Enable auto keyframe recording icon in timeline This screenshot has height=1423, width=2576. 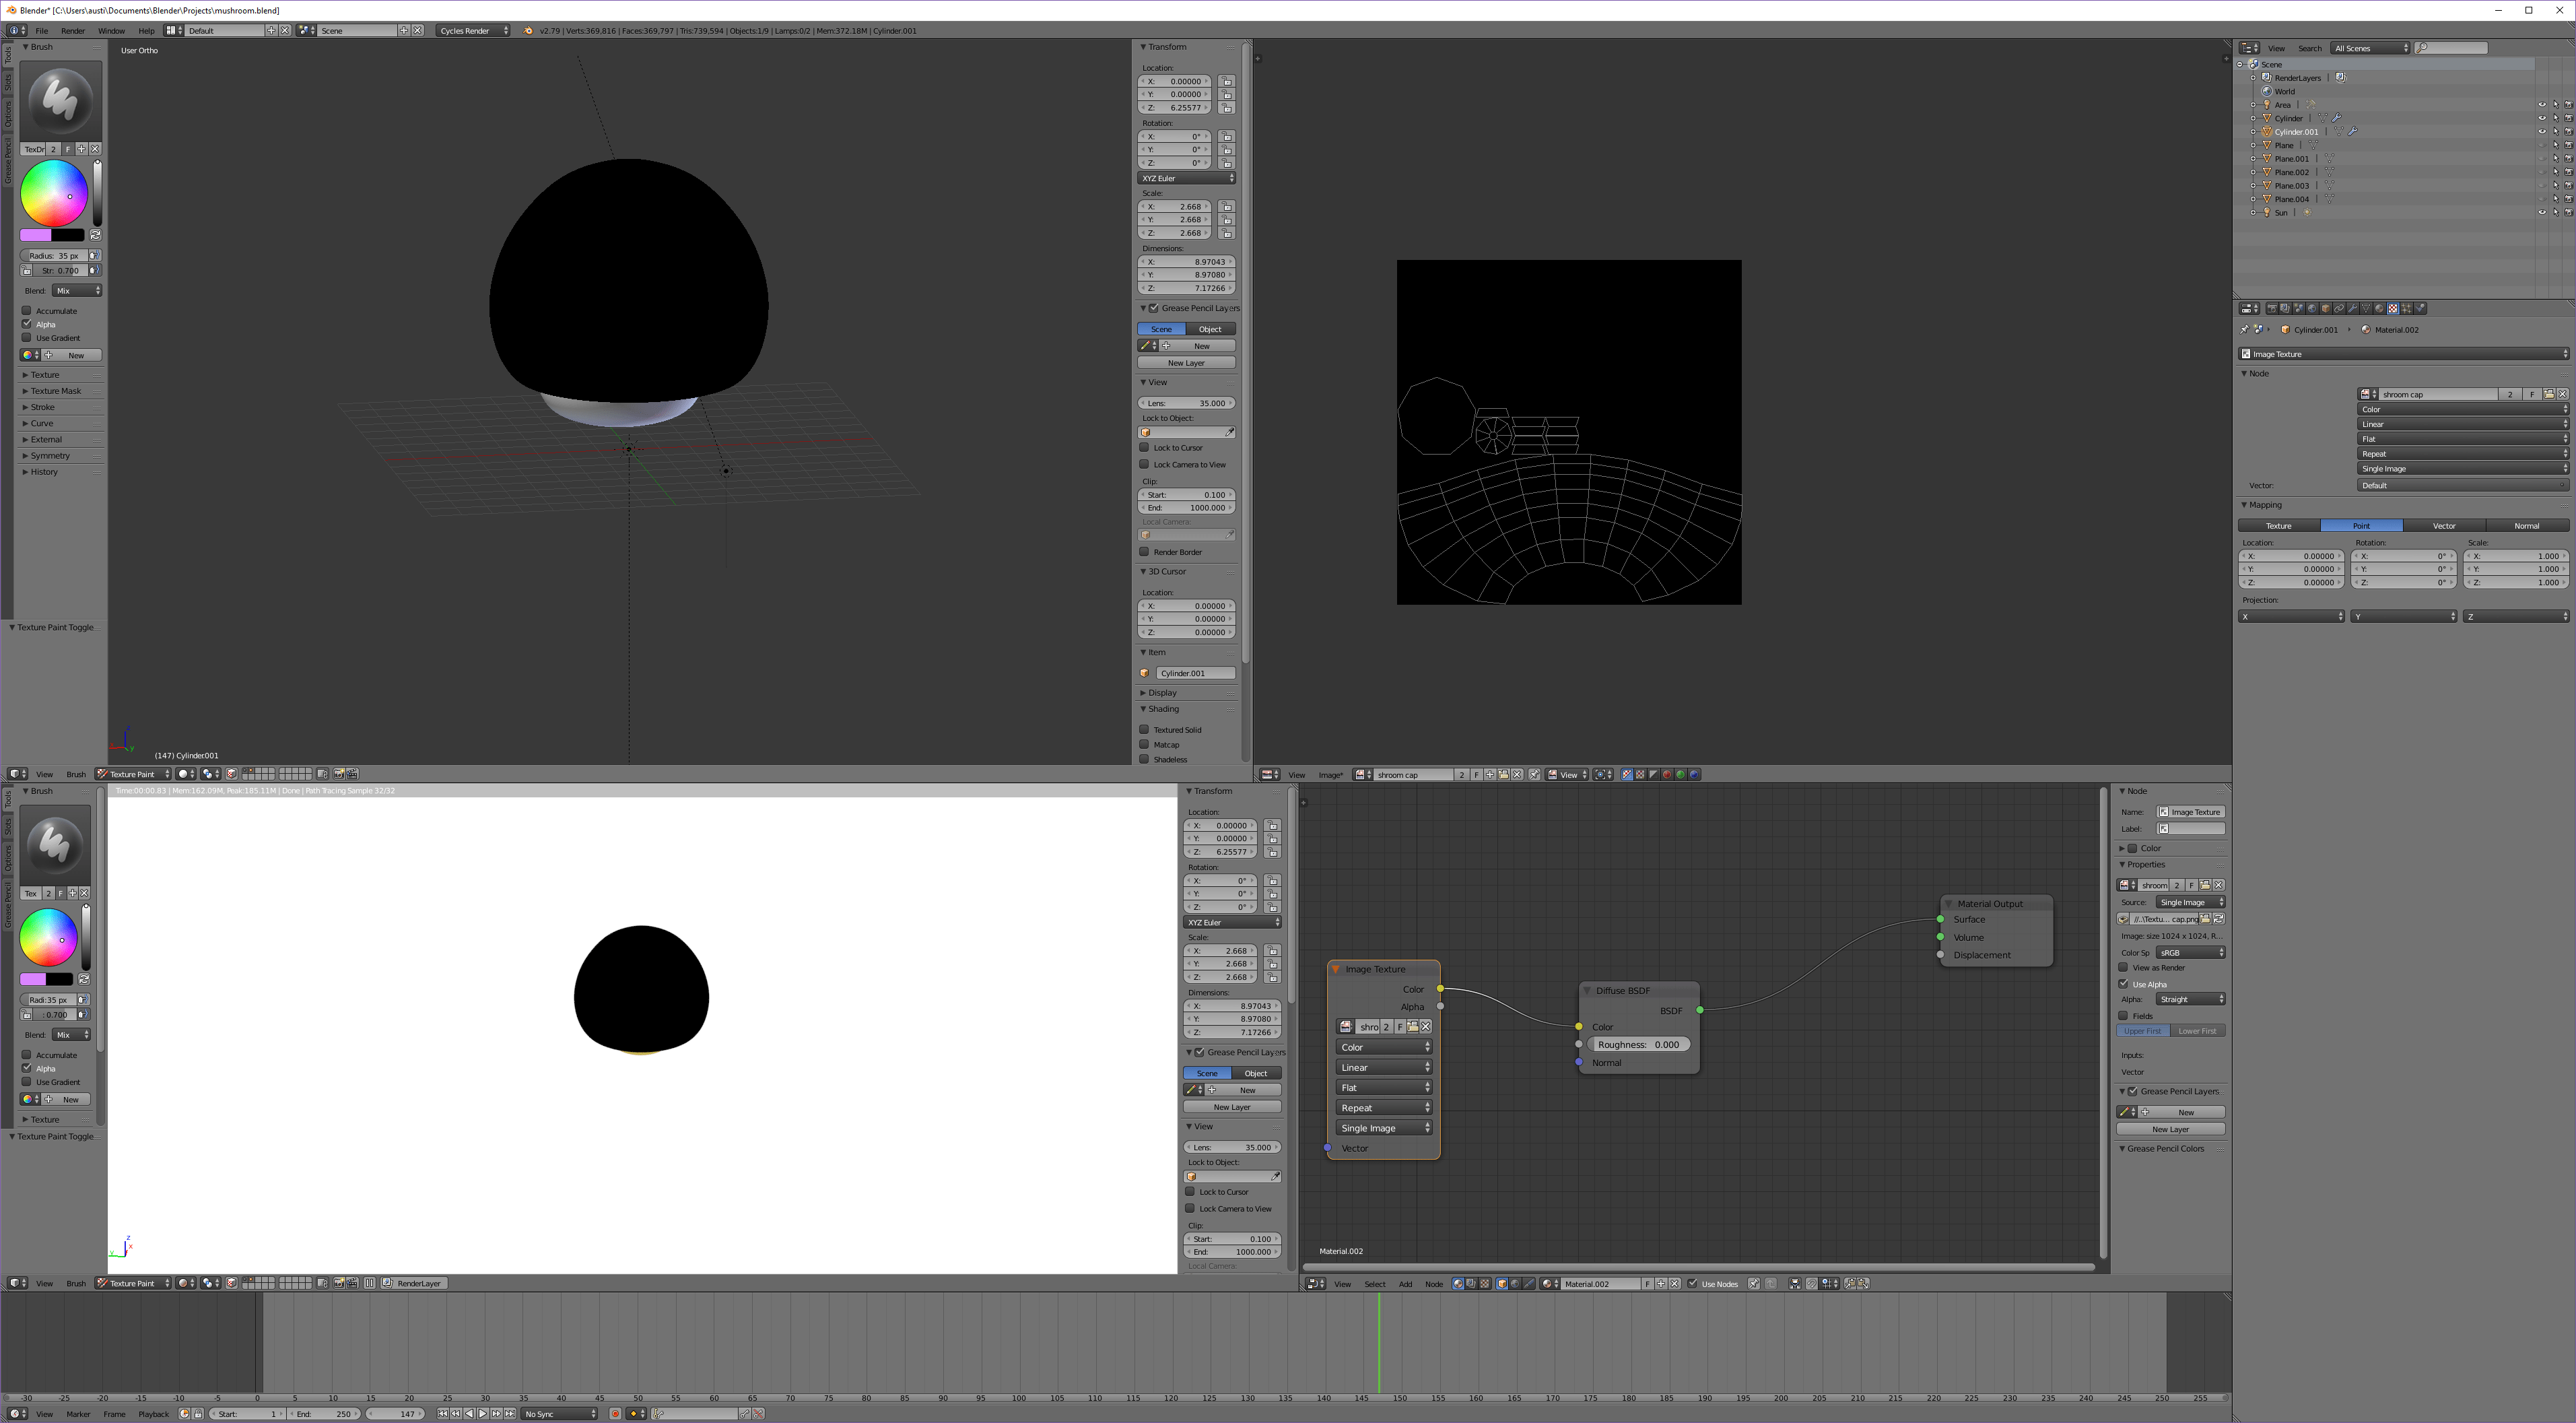(615, 1414)
